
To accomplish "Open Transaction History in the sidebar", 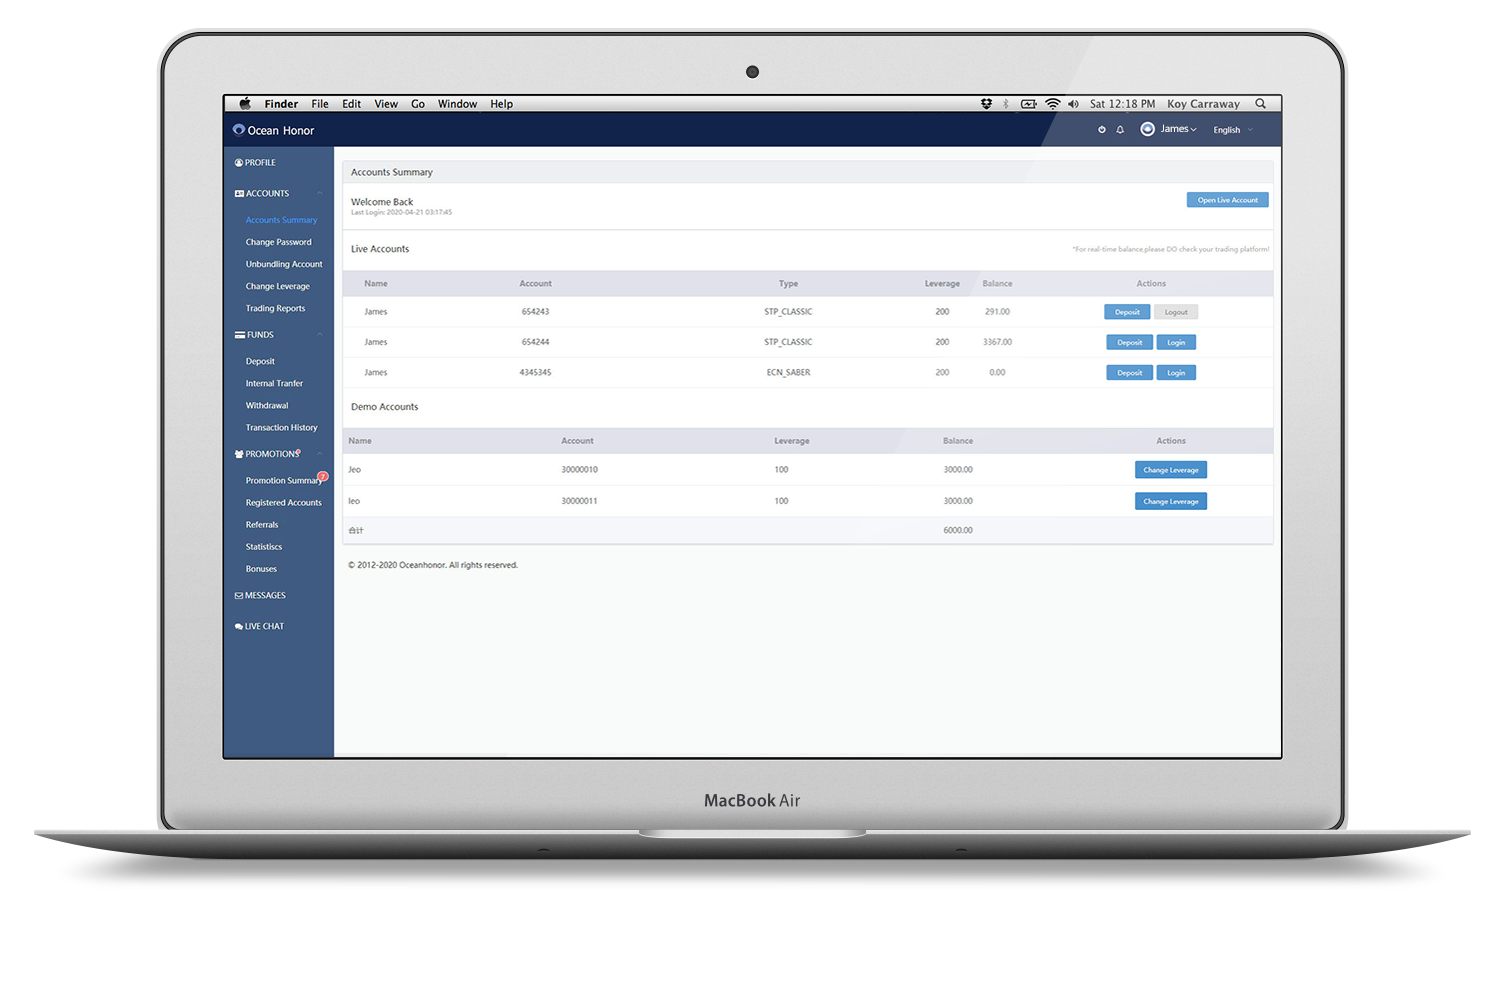I will pyautogui.click(x=282, y=428).
